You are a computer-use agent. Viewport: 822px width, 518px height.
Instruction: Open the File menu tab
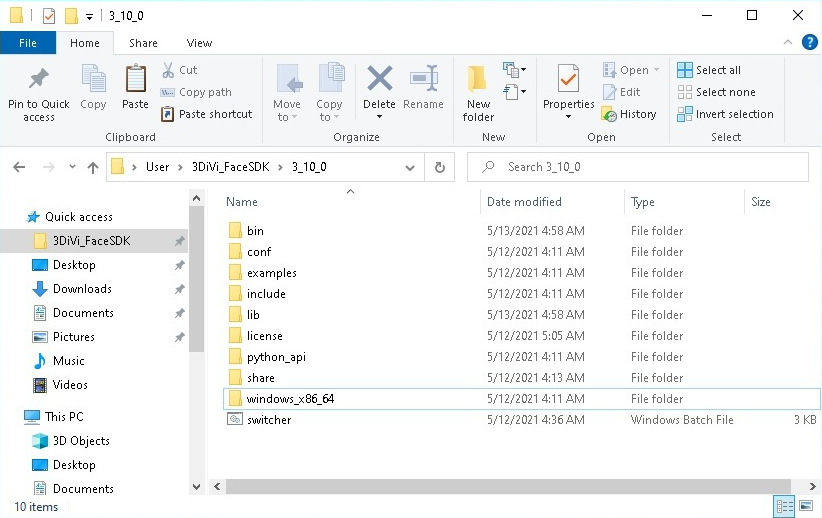[x=28, y=43]
